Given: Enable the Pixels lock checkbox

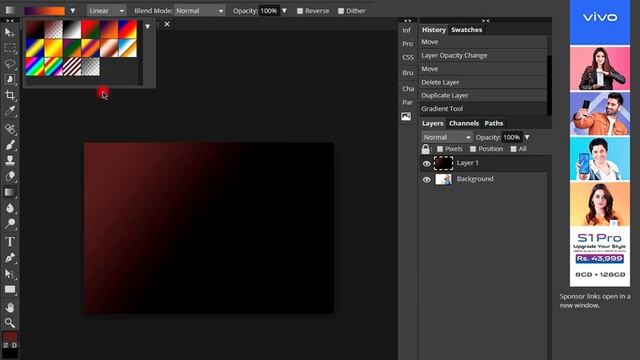Looking at the screenshot, I should 440,149.
